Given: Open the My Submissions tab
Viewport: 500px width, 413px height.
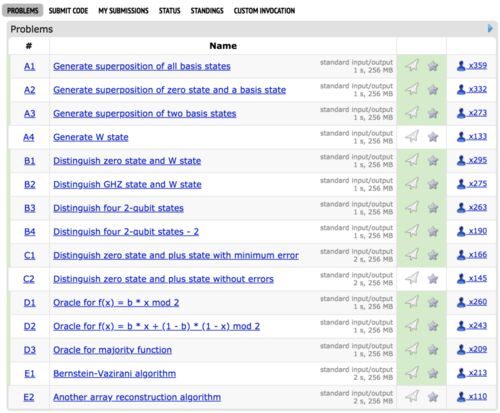Looking at the screenshot, I should tap(123, 11).
